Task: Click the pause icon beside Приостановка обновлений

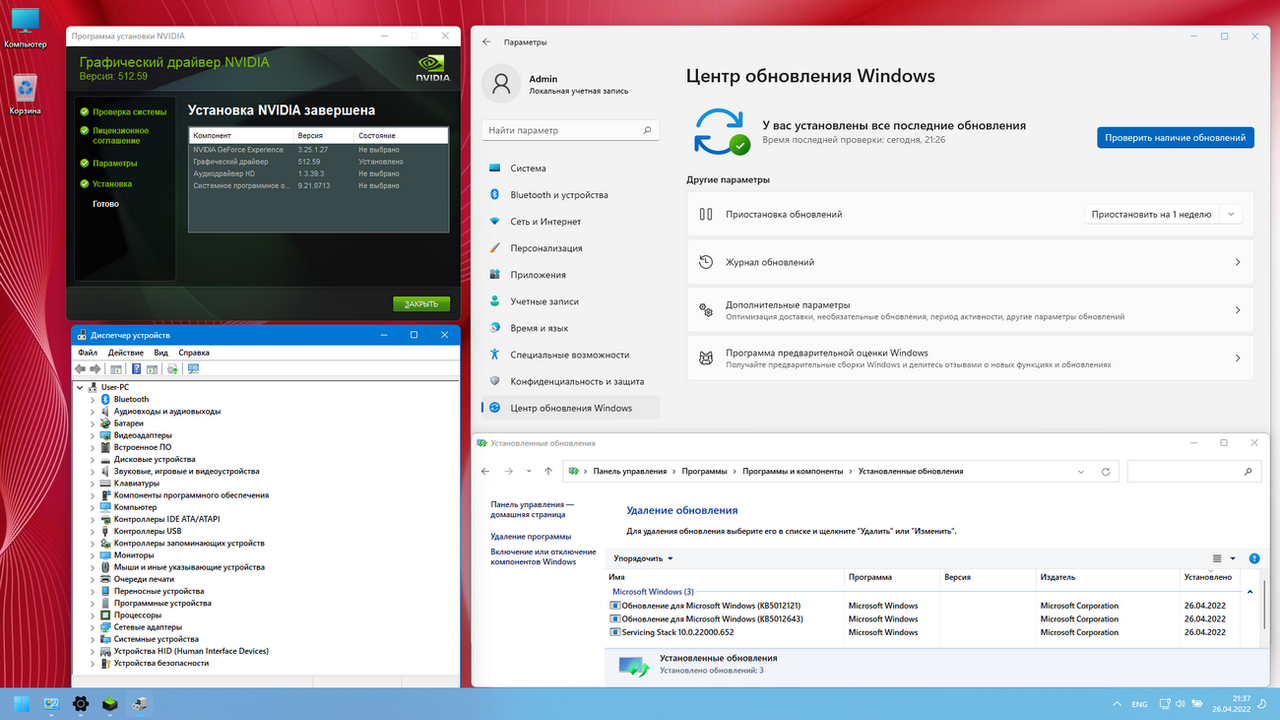Action: (706, 214)
